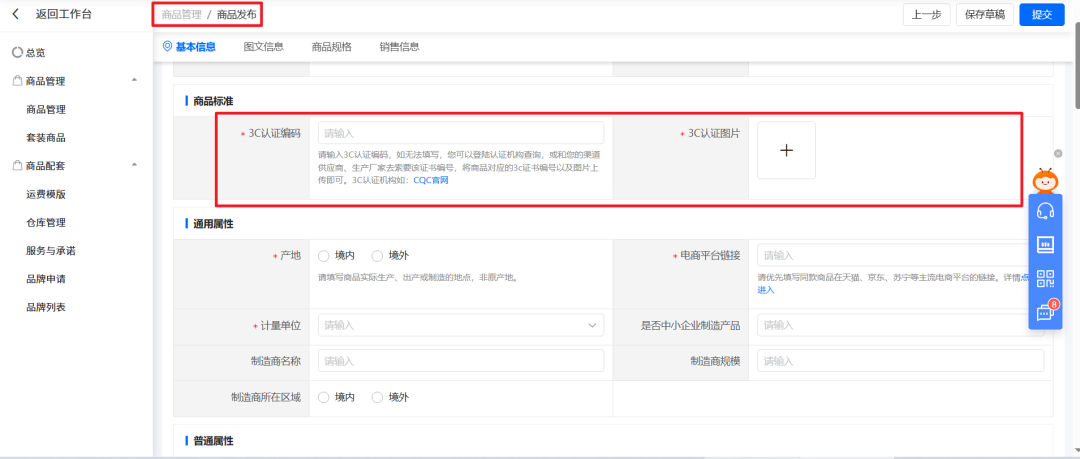
Task: Open the chat messages icon with badge
Action: 1045,311
